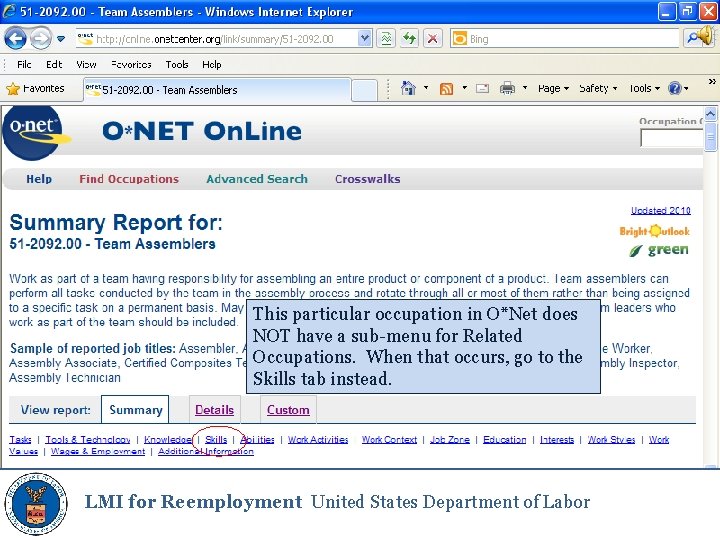Click the blue Help question mark icon
Image resolution: width=720 pixels, height=540 pixels.
coord(675,88)
